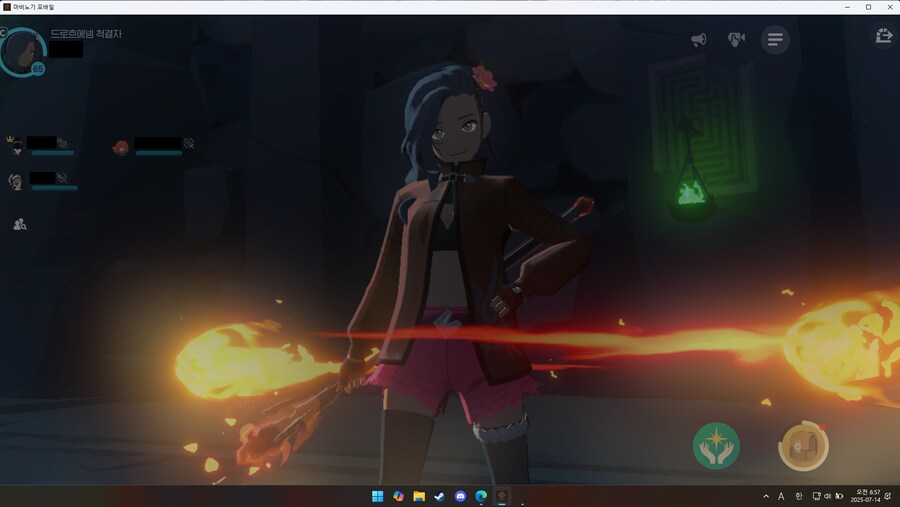The image size is (900, 507).
Task: Click the Mabinogi Mobile taskbar icon
Action: point(502,496)
